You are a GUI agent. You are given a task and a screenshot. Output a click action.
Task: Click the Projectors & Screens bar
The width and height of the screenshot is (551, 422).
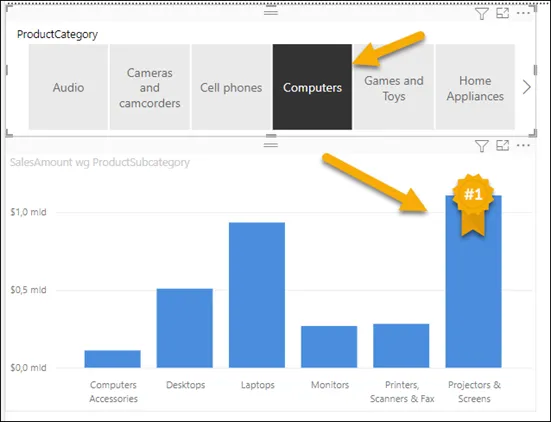pos(473,281)
